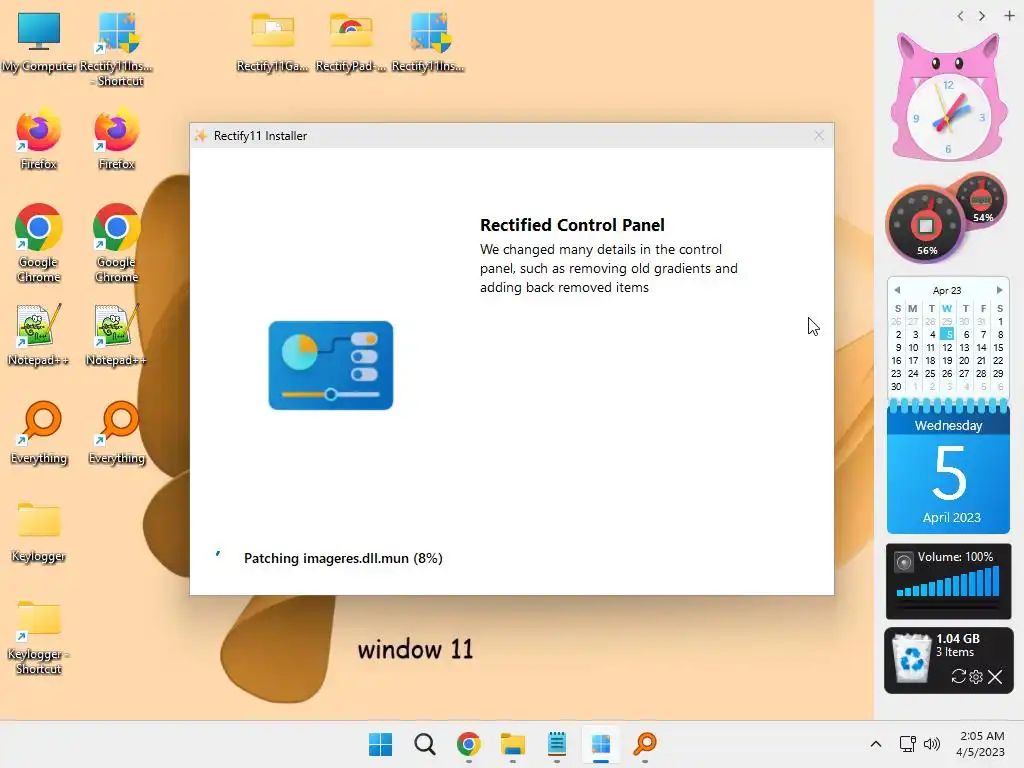
Task: Open Notepad app in the taskbar
Action: (x=556, y=744)
